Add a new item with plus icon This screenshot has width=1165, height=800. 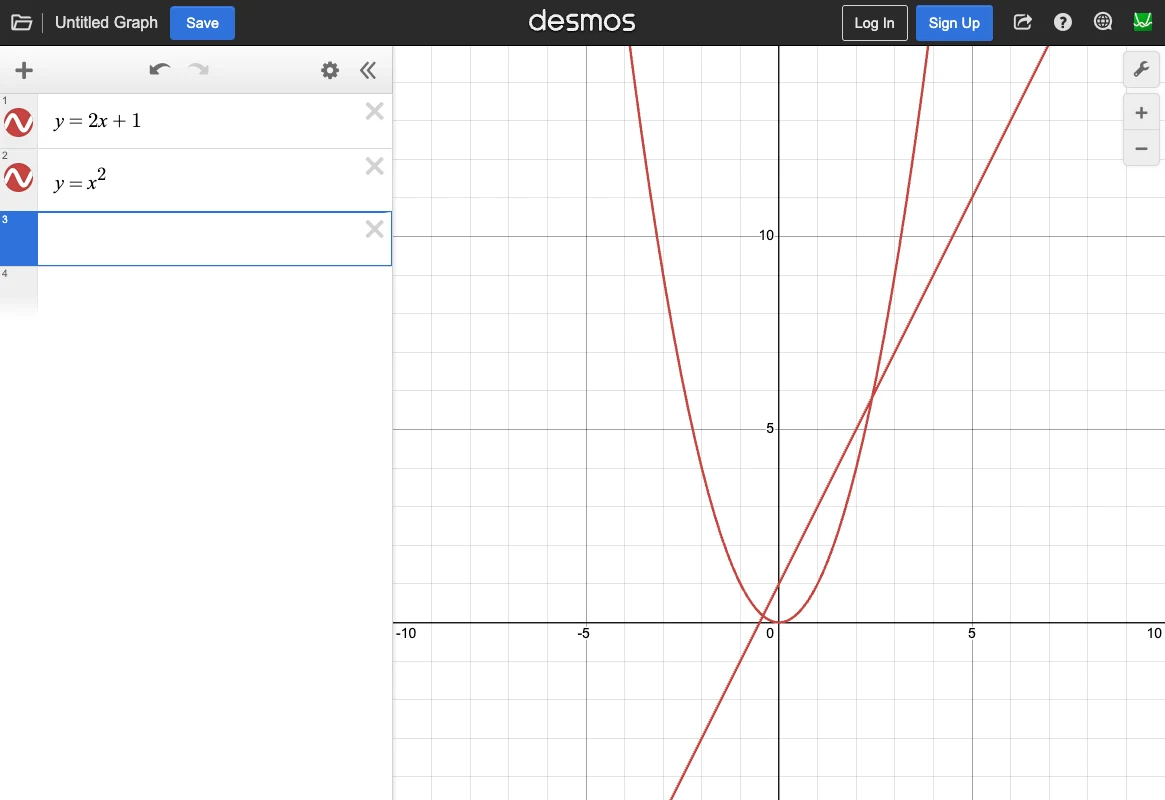pos(24,71)
